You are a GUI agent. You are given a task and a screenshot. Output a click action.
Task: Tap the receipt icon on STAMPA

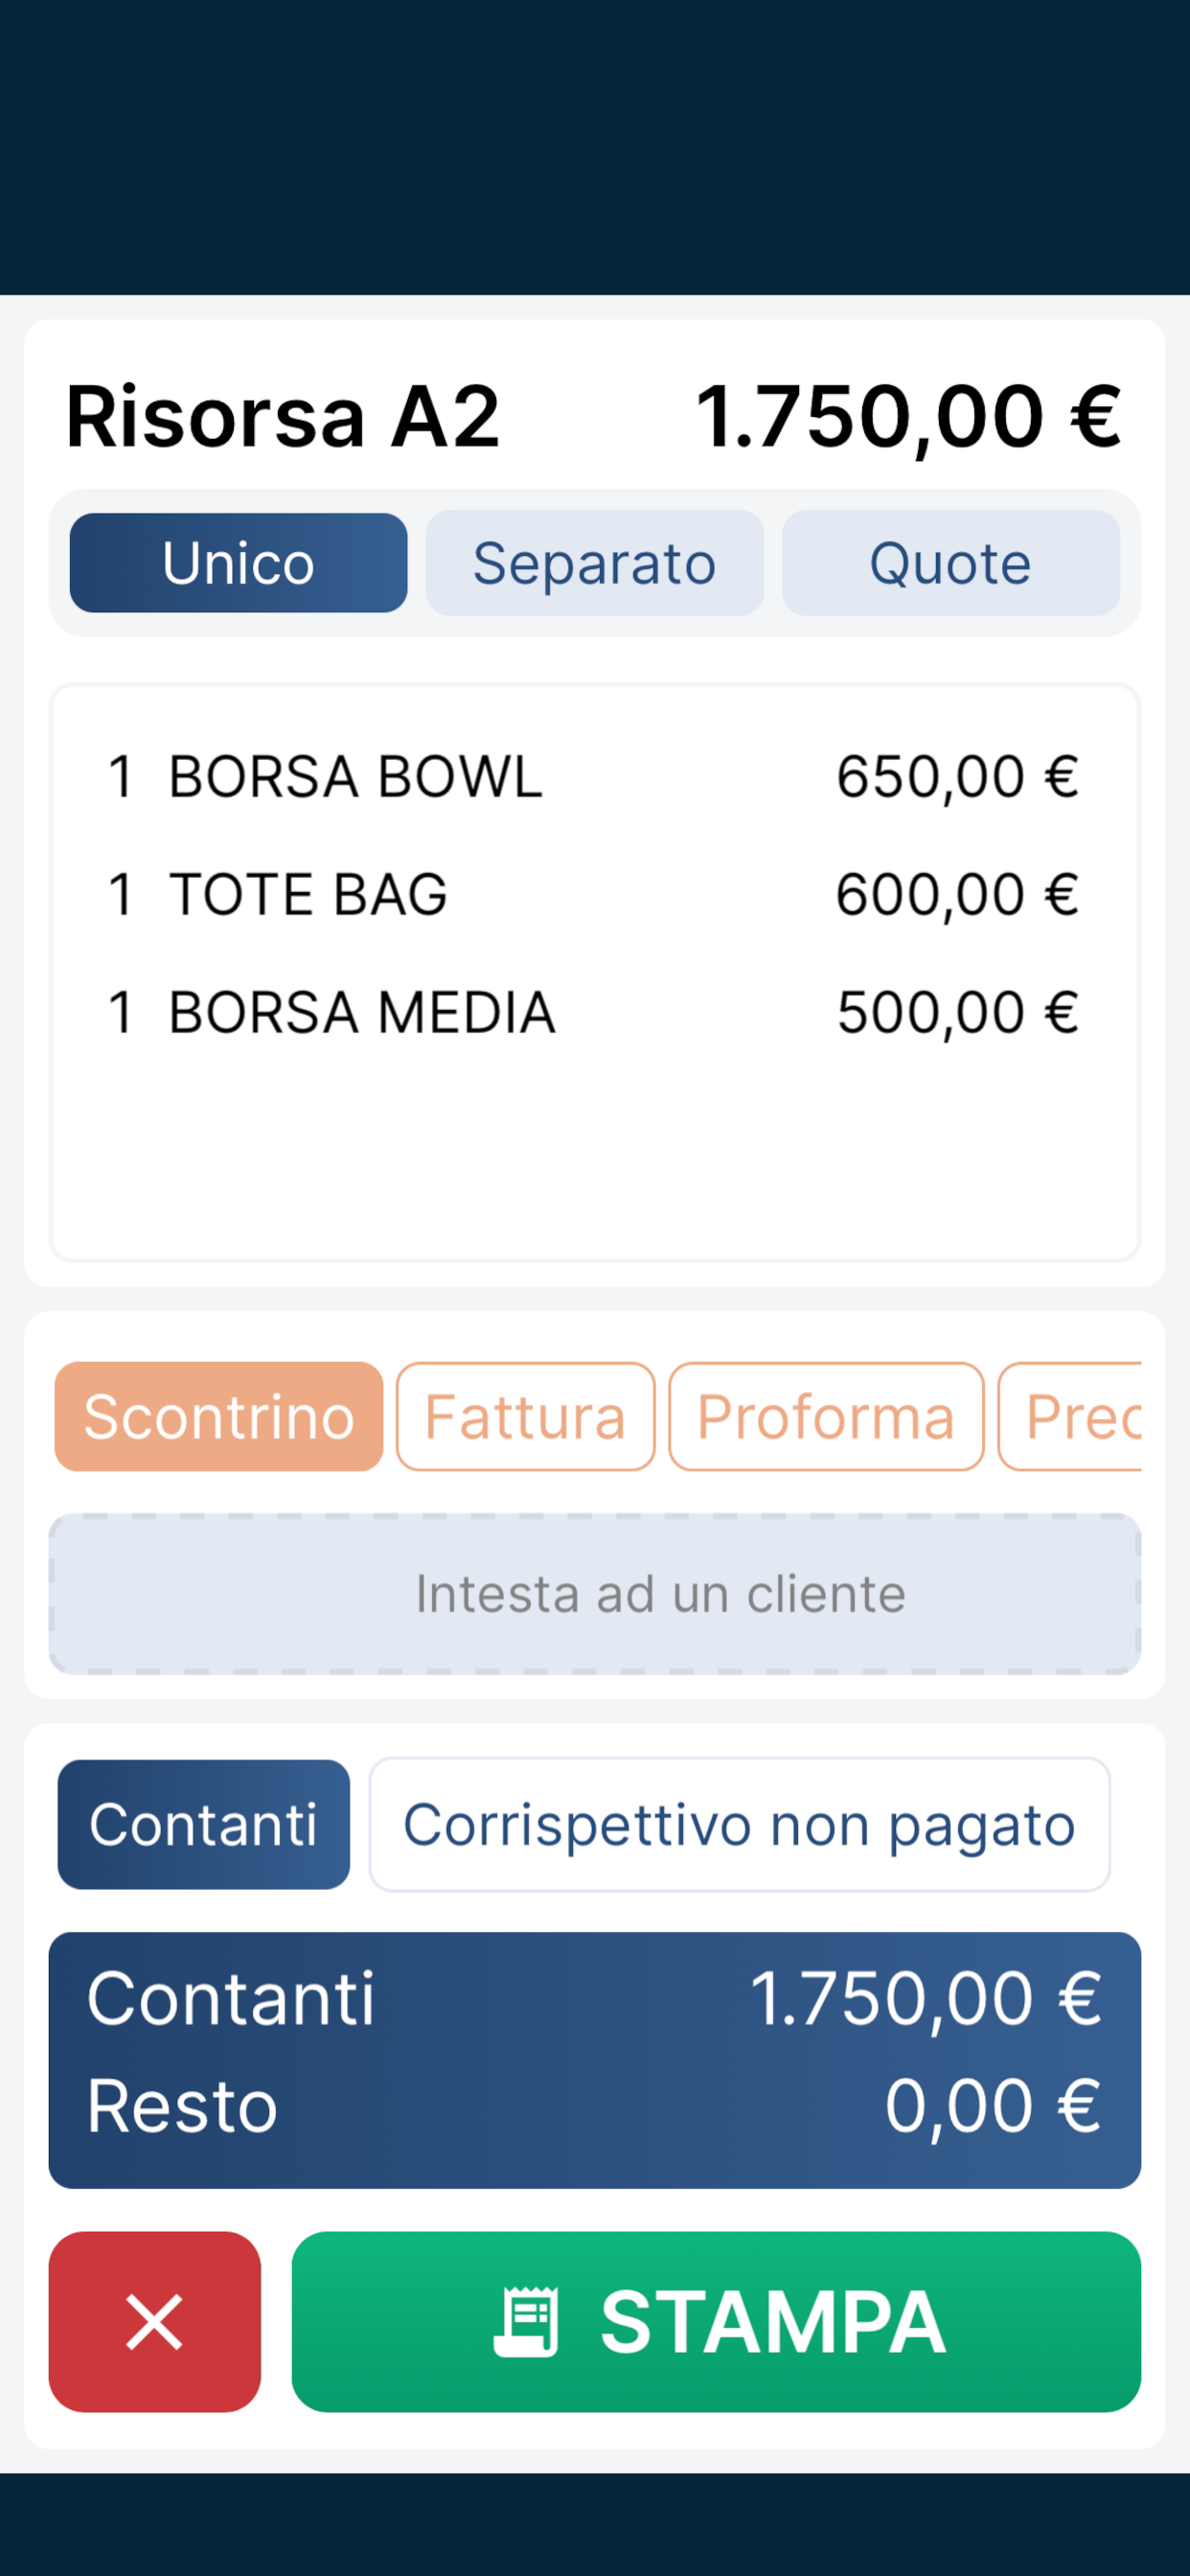(526, 2321)
